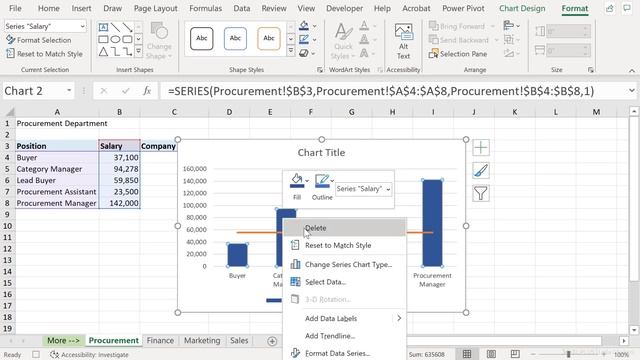Viewport: 640px width, 360px height.
Task: Expand the Insert Shapes gallery
Action: 139,51
